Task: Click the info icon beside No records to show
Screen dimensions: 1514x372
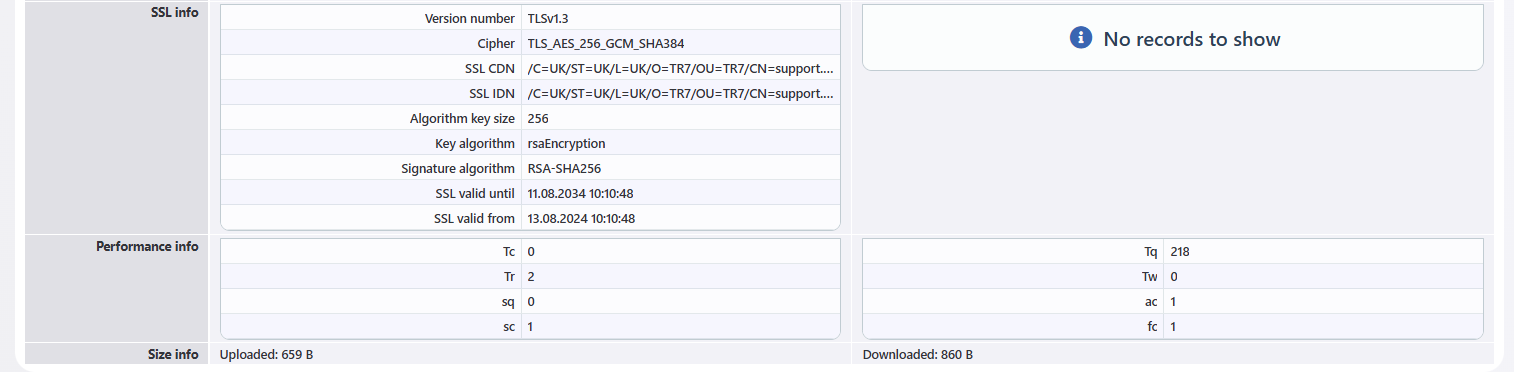Action: tap(1080, 38)
